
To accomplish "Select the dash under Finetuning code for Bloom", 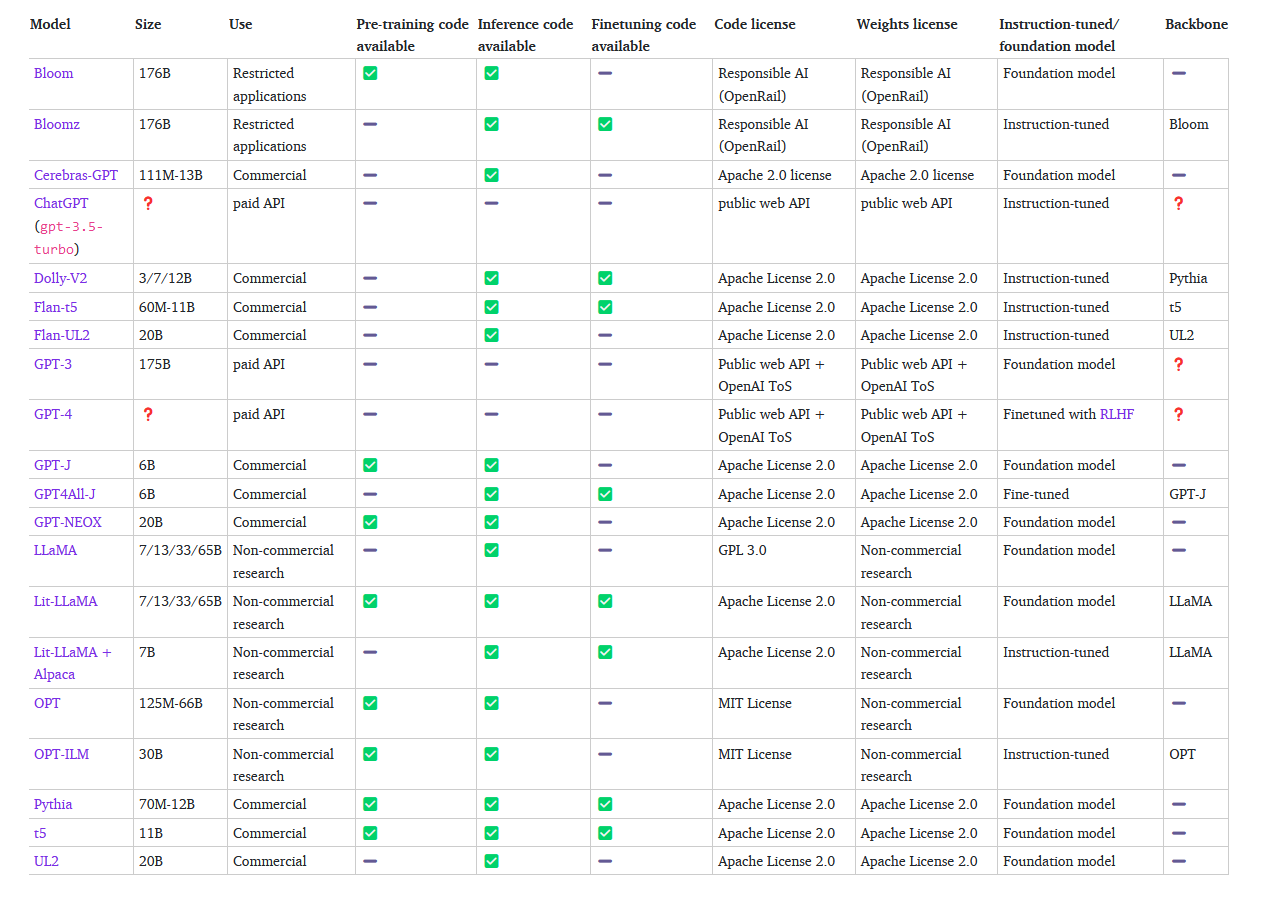I will point(605,73).
